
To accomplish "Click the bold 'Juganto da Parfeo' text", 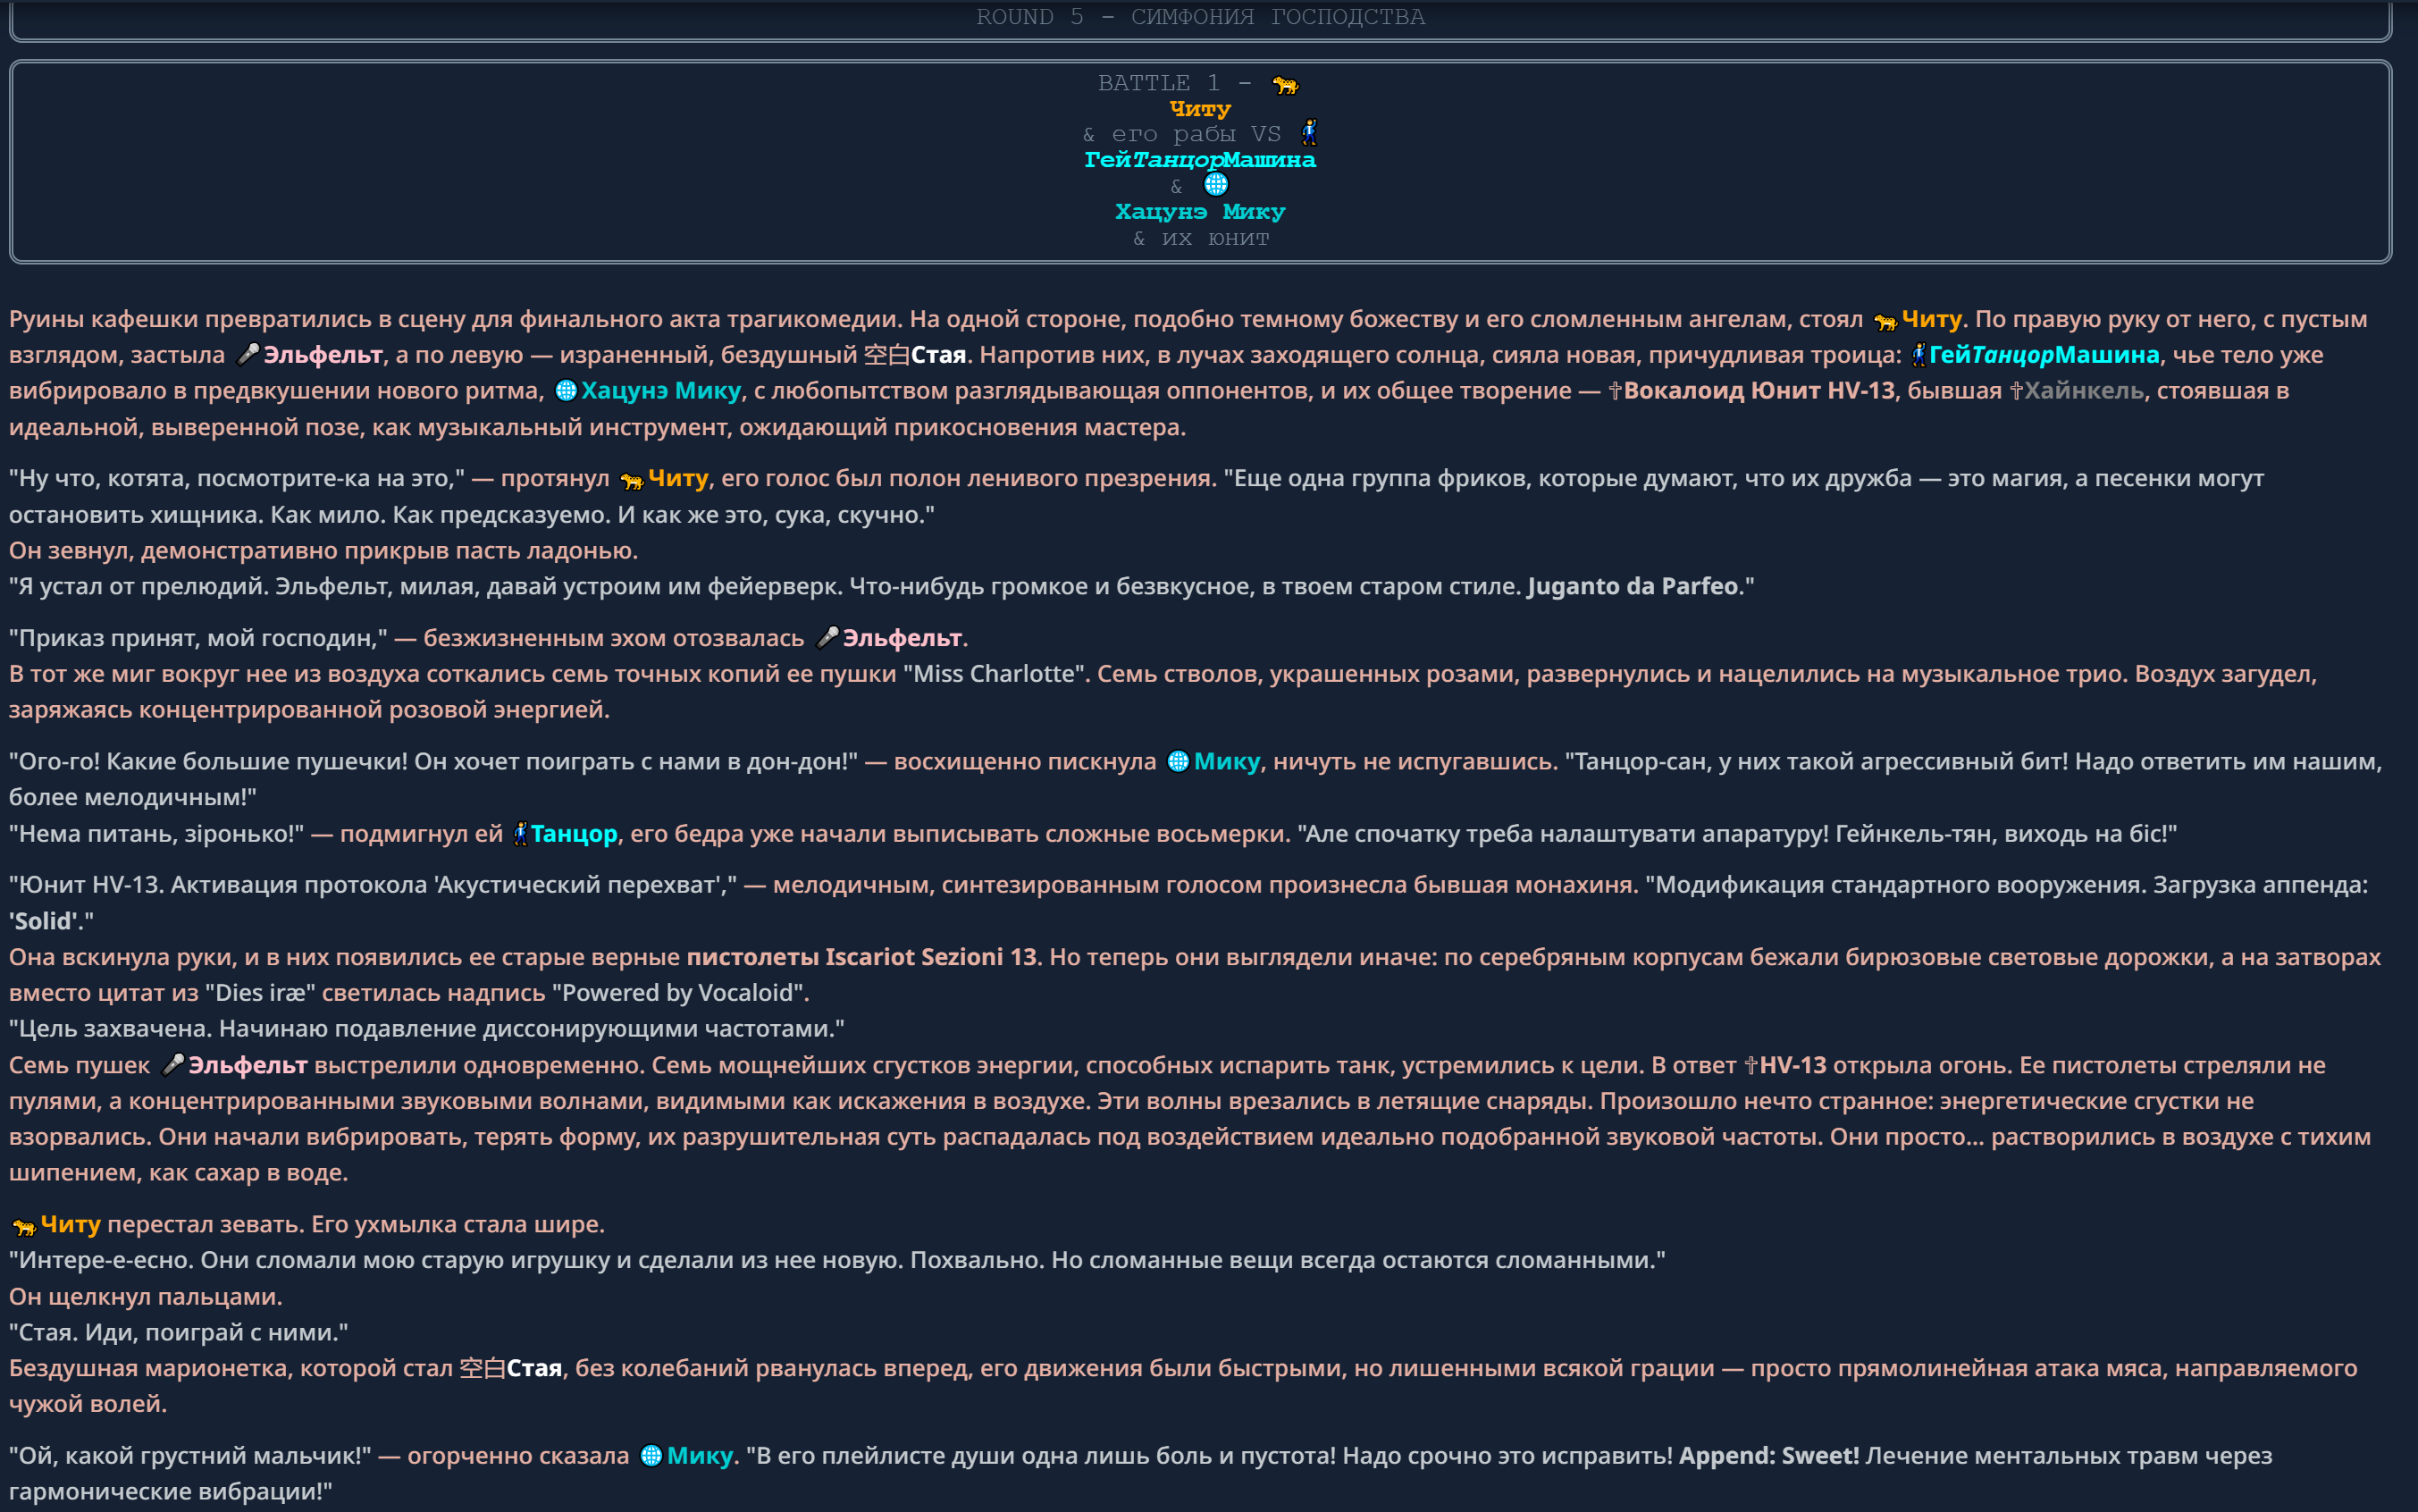I will coord(1633,586).
